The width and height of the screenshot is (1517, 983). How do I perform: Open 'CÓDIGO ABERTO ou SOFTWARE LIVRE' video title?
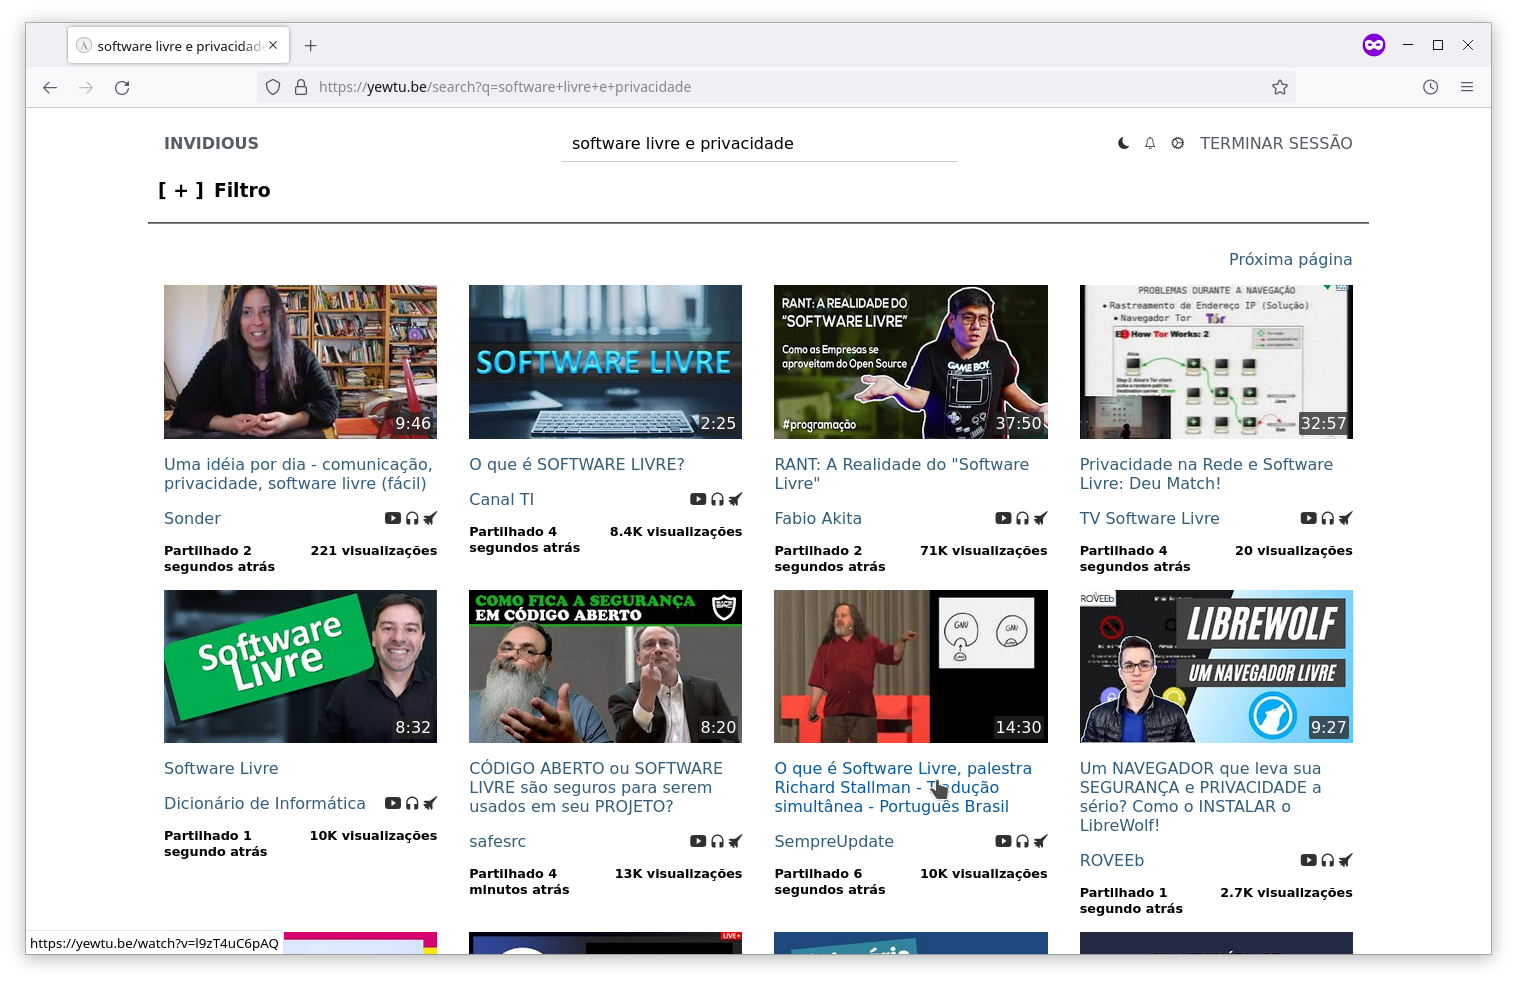point(596,787)
